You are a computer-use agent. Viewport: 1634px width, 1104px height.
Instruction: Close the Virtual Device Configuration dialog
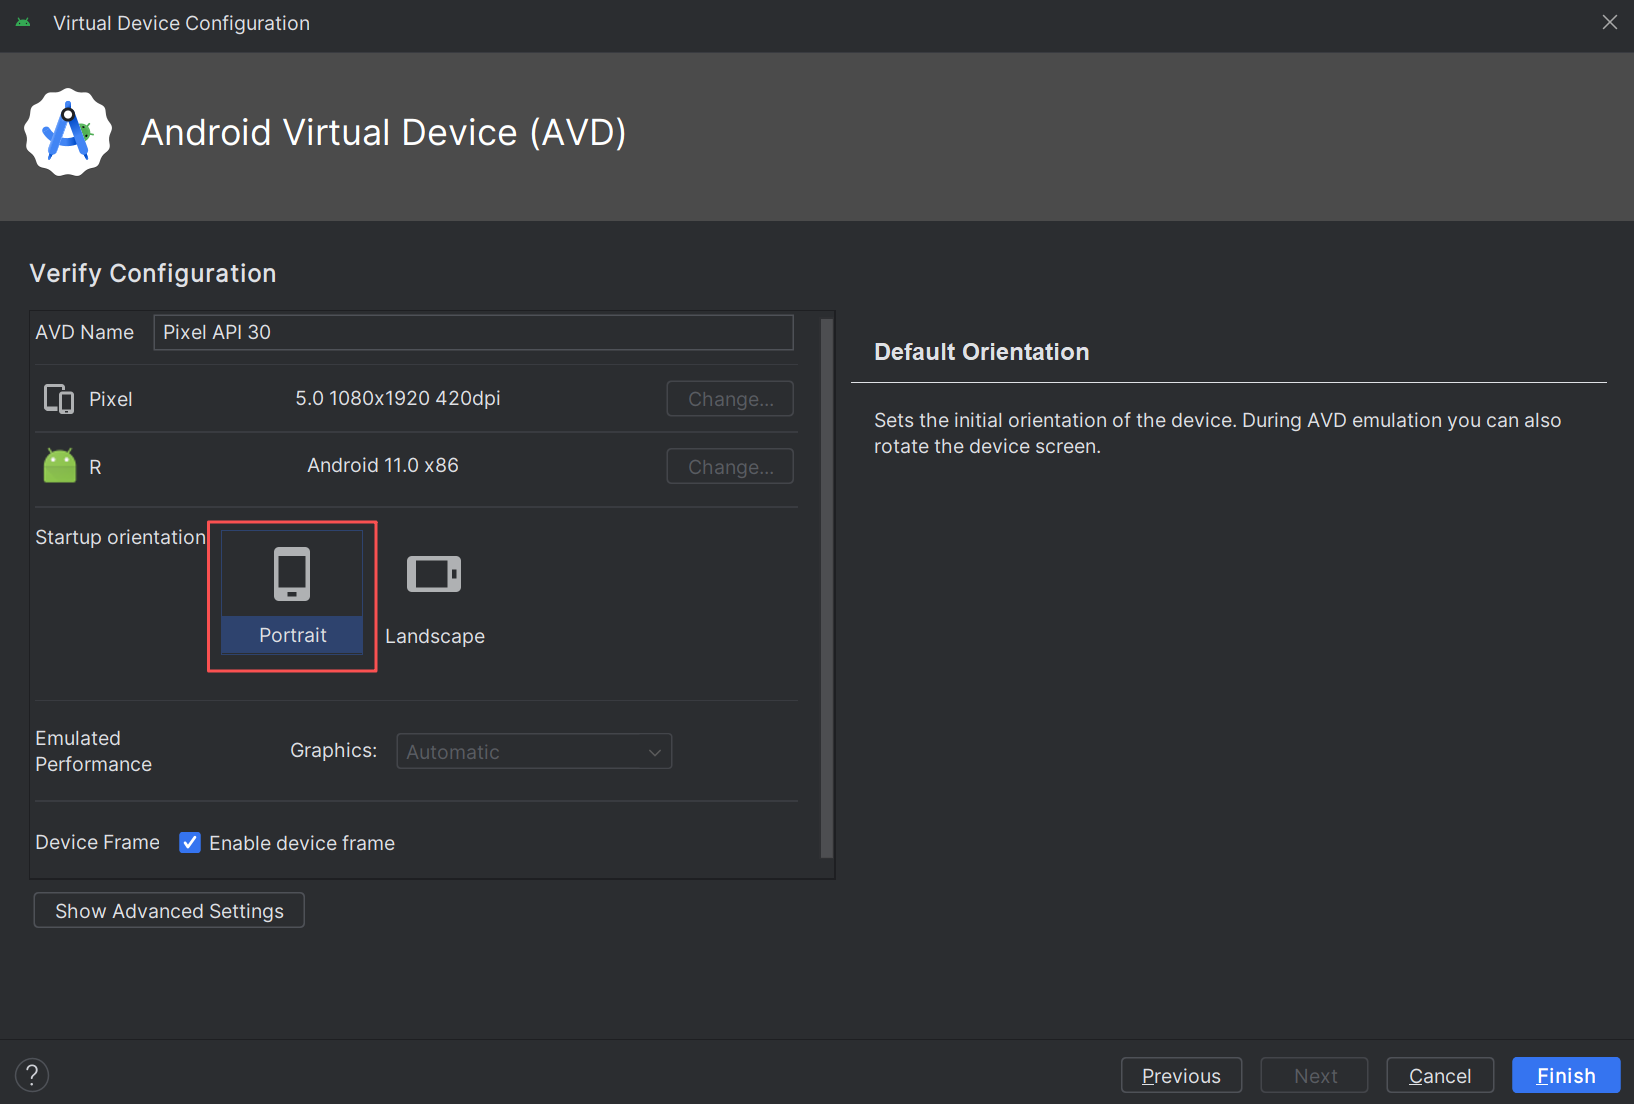(1609, 22)
